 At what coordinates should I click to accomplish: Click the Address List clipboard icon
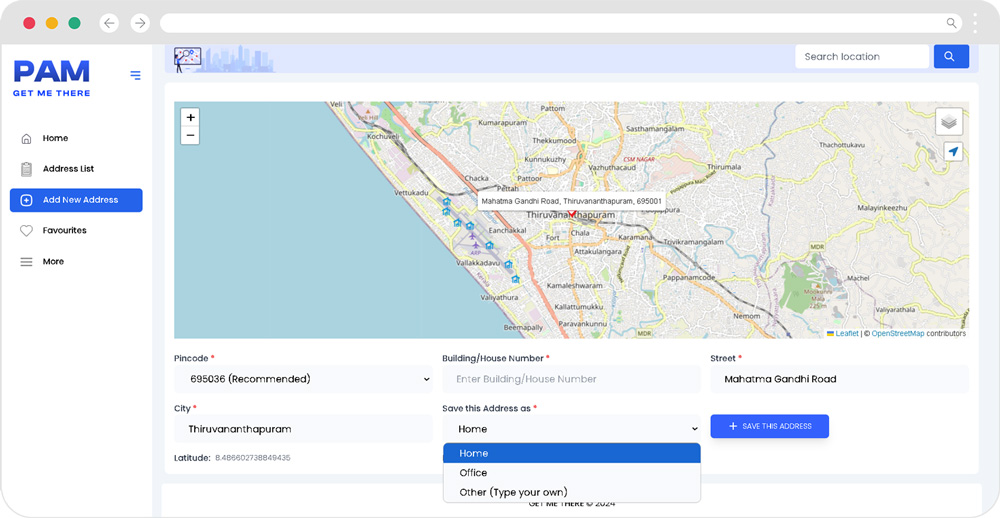[26, 169]
